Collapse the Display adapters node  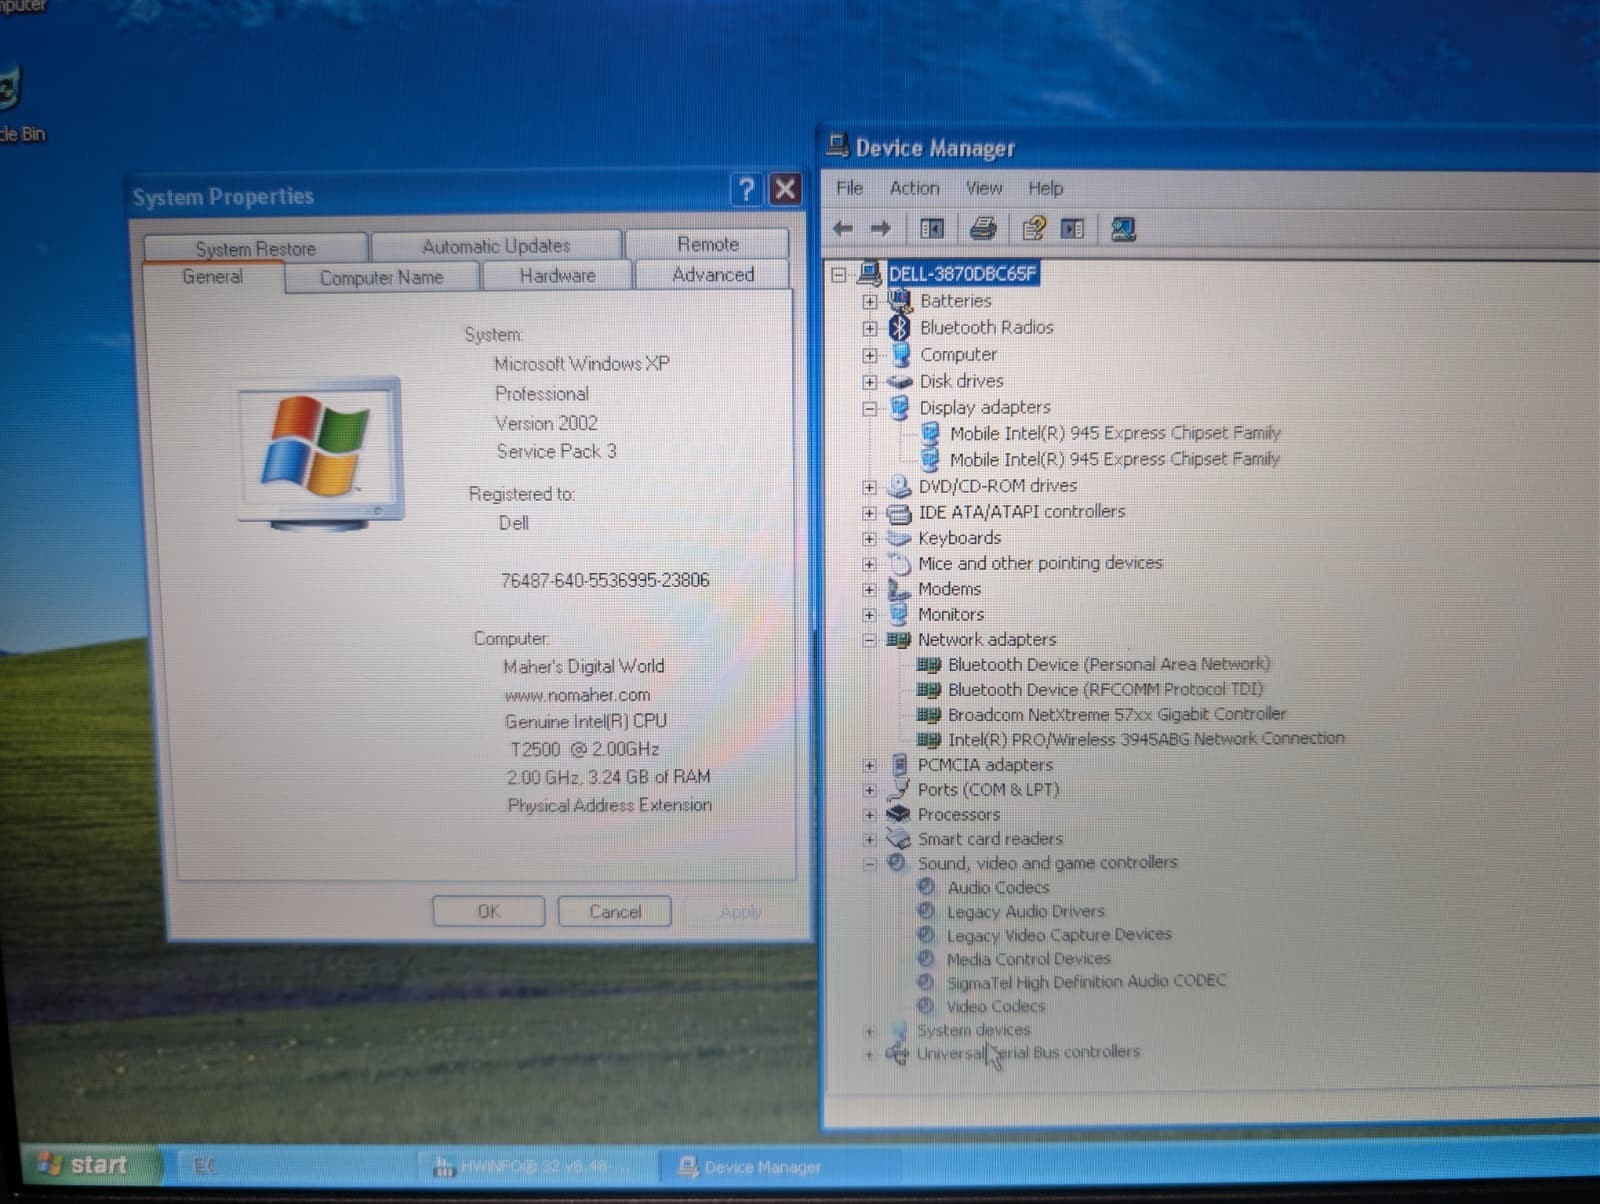870,408
